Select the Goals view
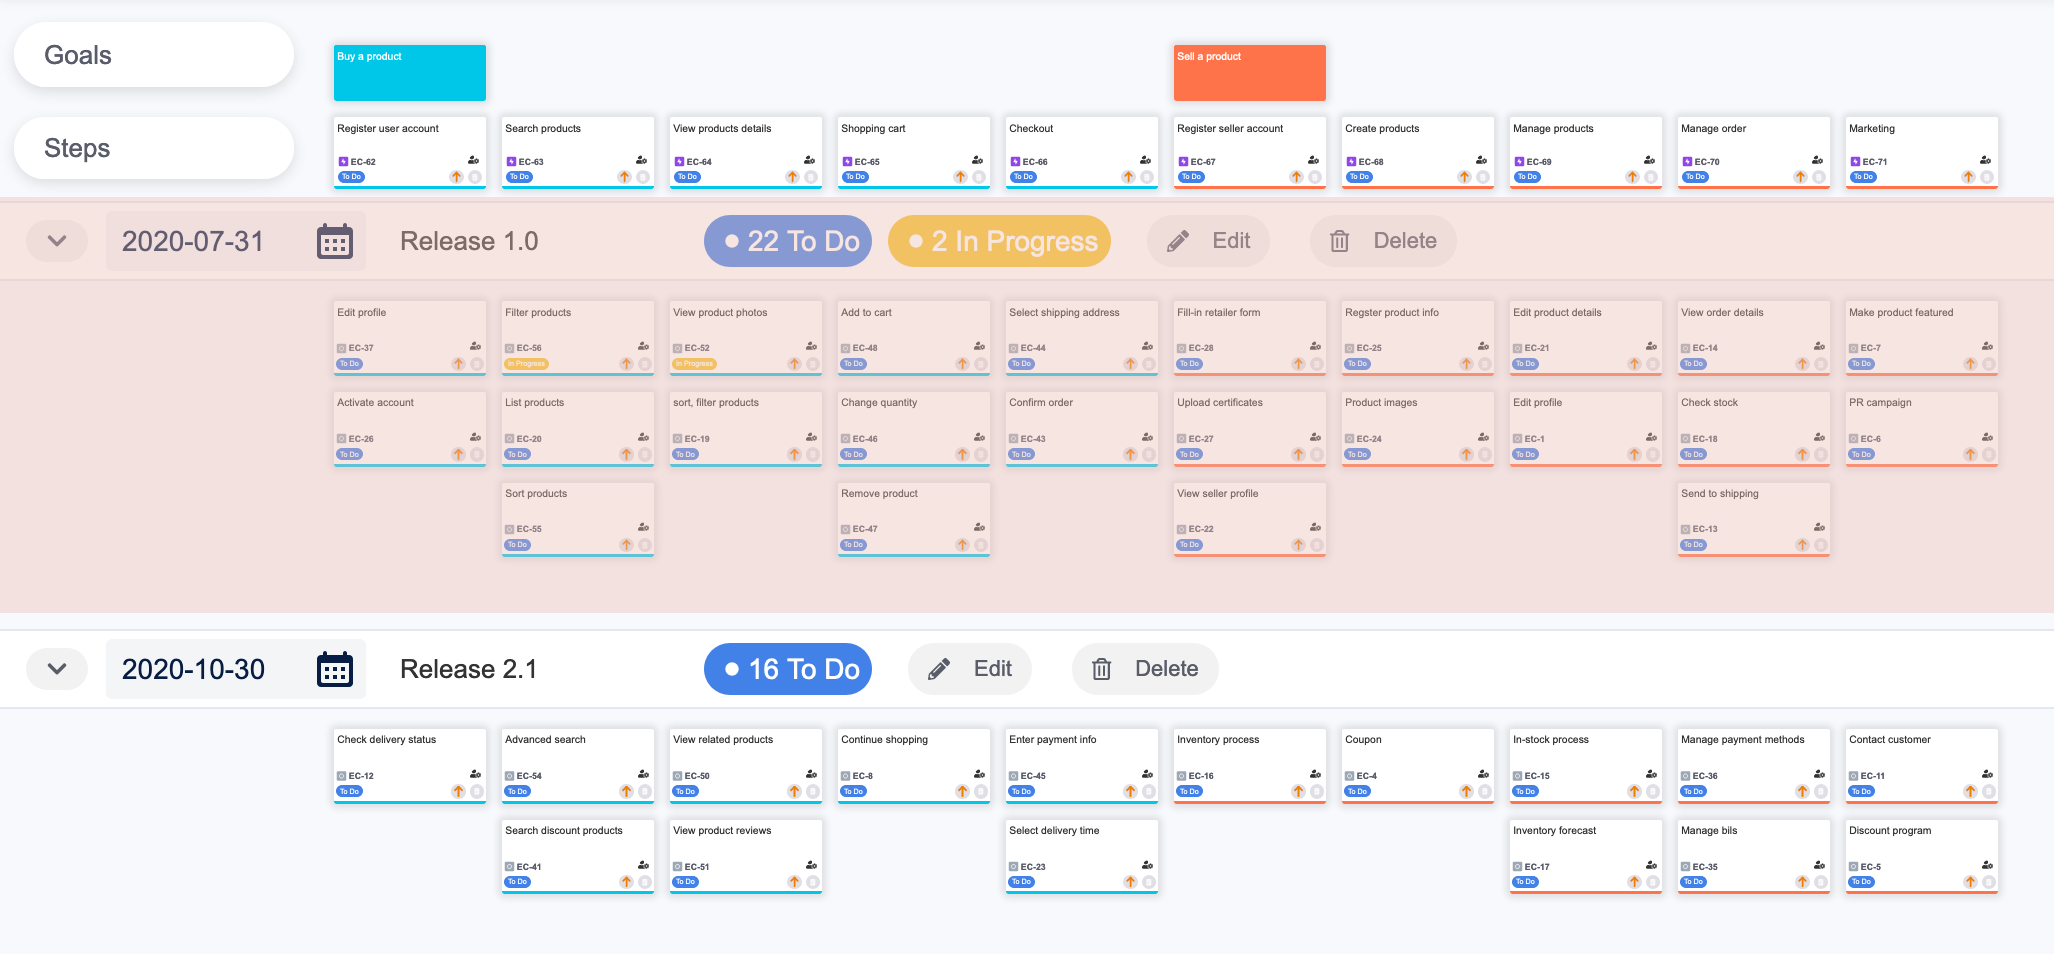 click(x=153, y=55)
